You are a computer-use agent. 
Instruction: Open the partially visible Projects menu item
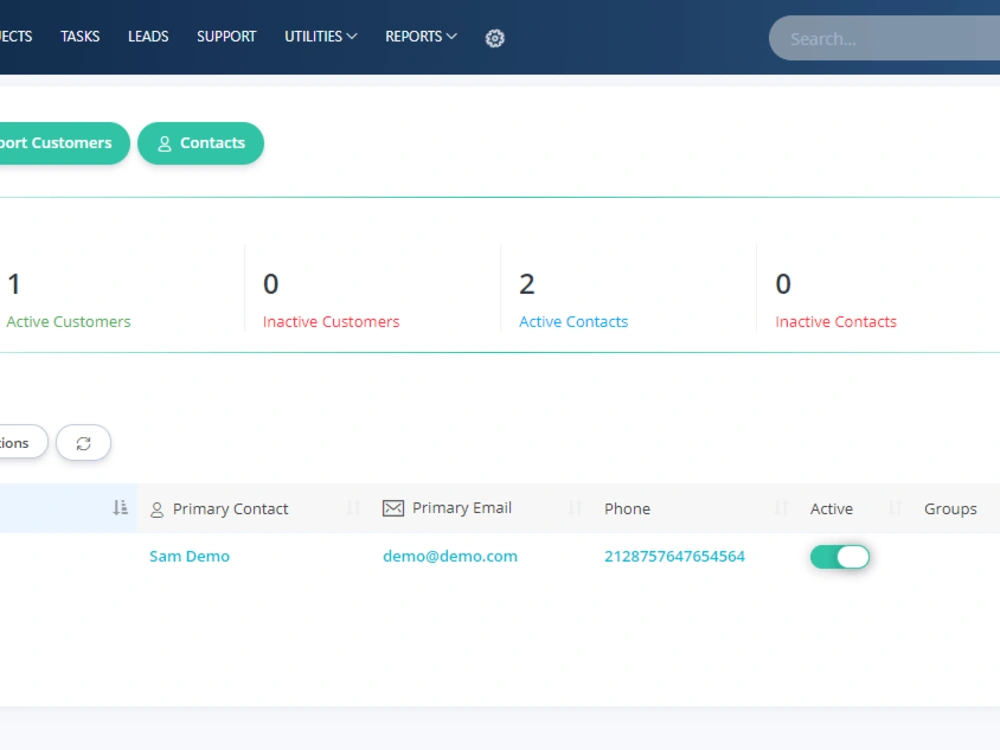(15, 36)
